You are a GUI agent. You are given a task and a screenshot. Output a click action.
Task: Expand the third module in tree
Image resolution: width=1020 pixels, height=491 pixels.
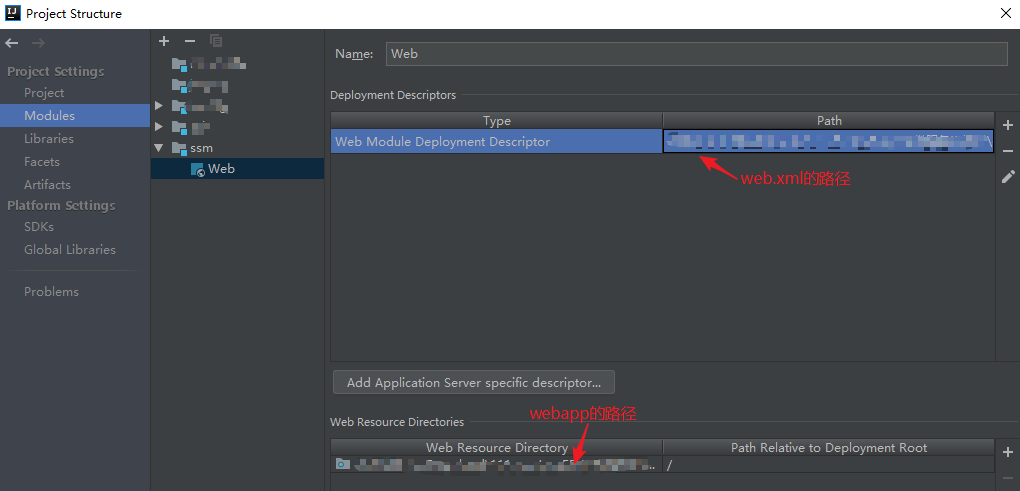point(159,105)
